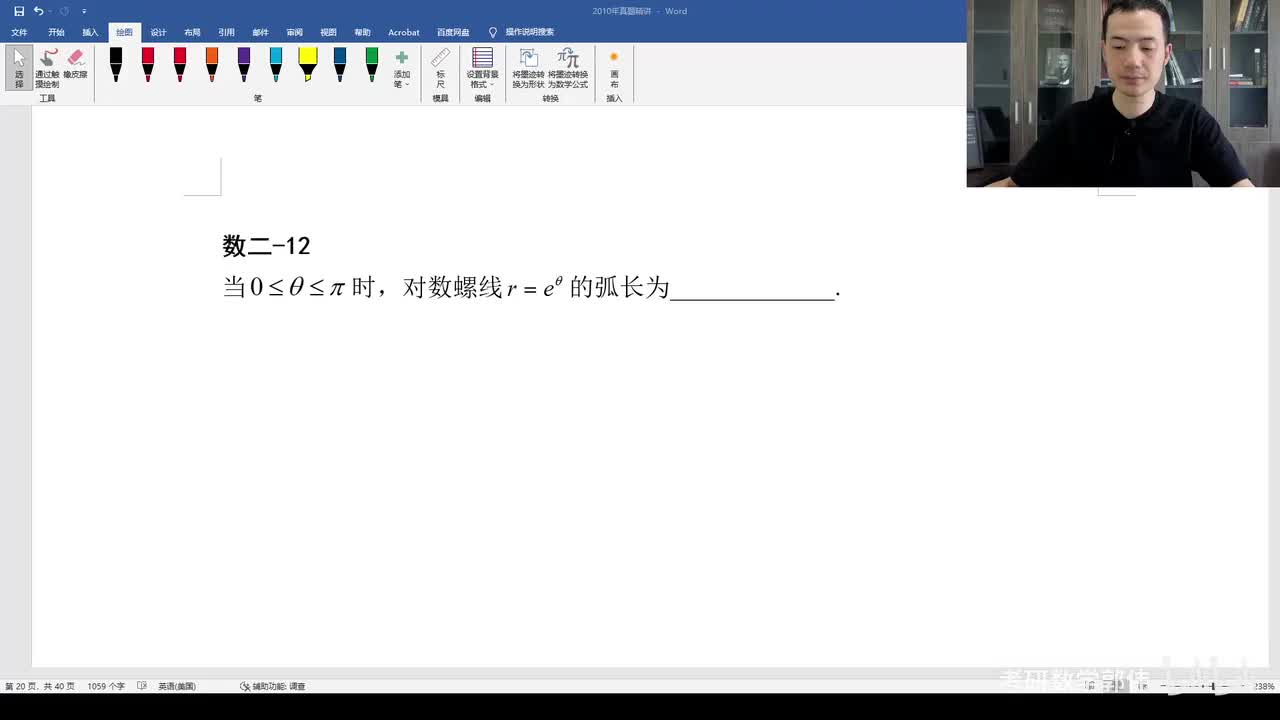The width and height of the screenshot is (1280, 720).
Task: Open the Quick Access Toolbar customize arrow
Action: coord(84,11)
